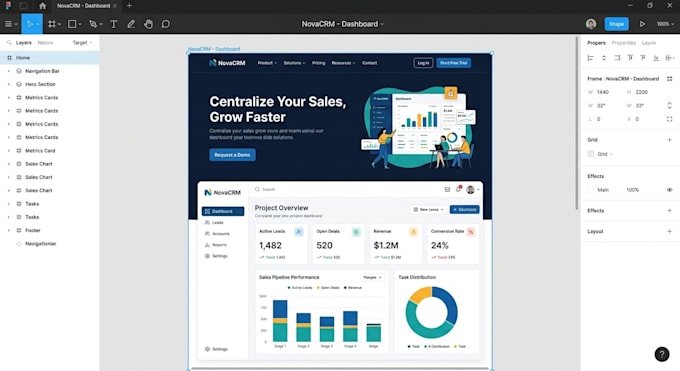Select the Text tool
This screenshot has width=680, height=371.
(x=114, y=24)
